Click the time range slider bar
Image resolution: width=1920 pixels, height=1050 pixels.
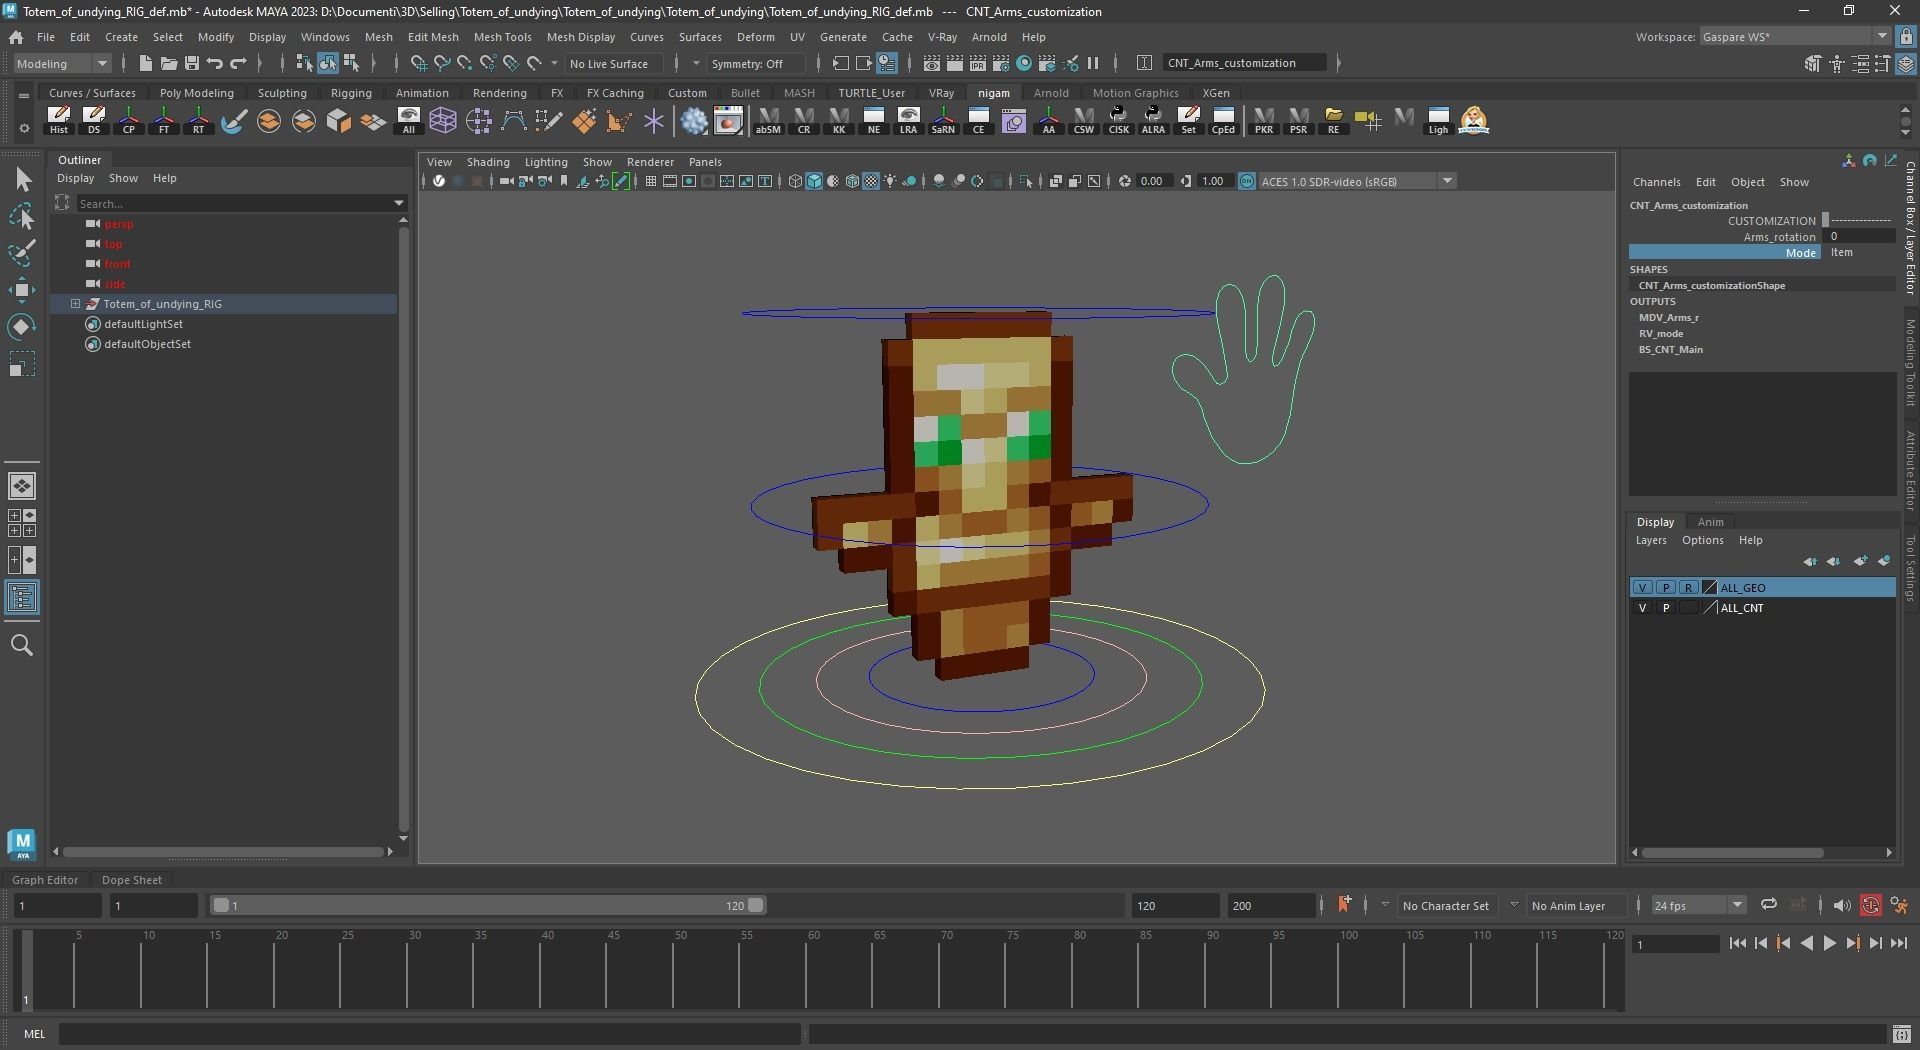click(488, 906)
